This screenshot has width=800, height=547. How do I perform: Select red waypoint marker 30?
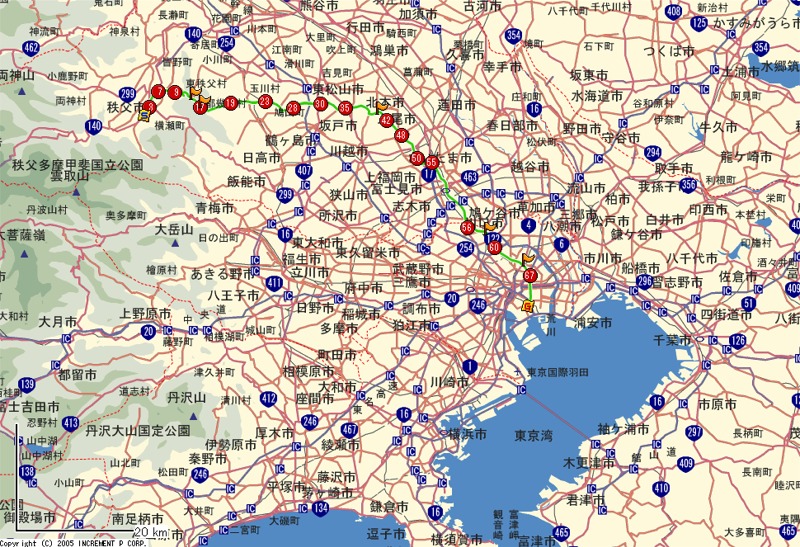(x=320, y=103)
